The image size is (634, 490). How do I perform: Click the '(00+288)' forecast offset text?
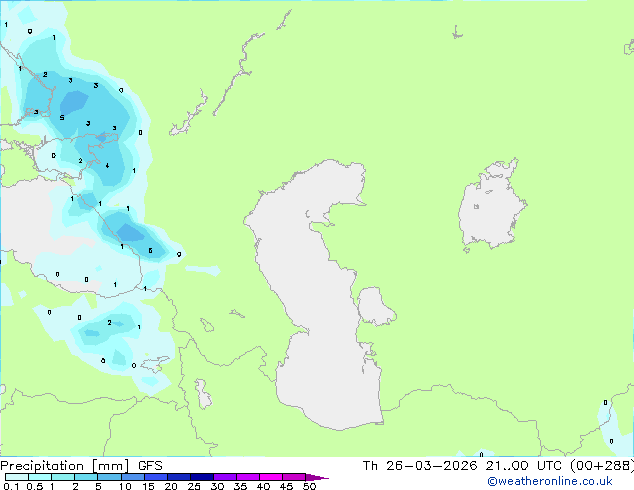602,466
